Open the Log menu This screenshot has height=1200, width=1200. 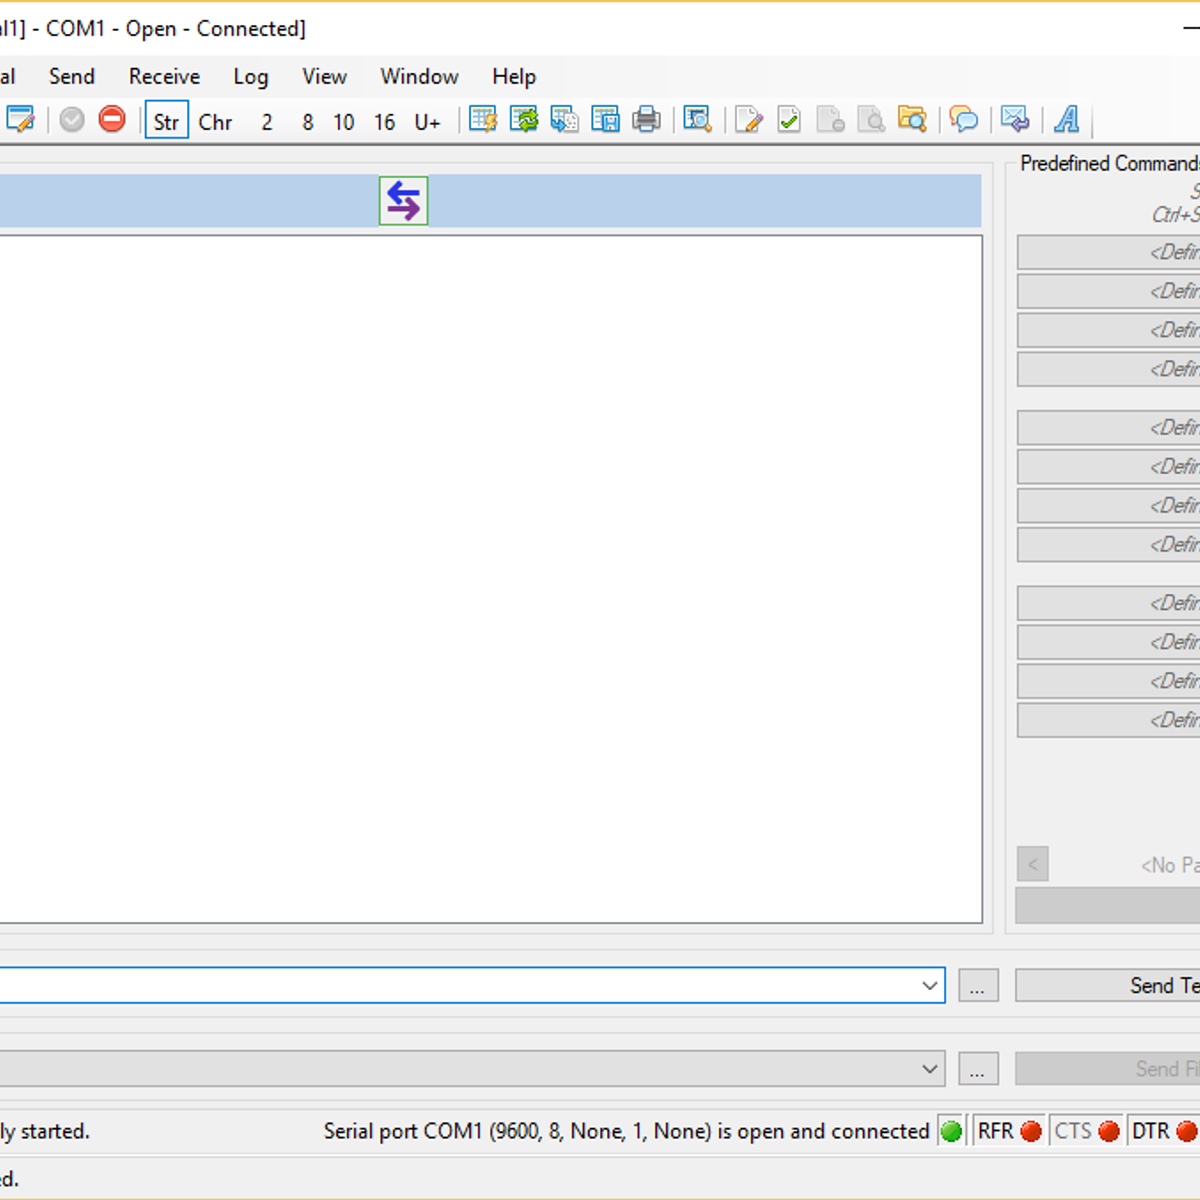click(250, 77)
